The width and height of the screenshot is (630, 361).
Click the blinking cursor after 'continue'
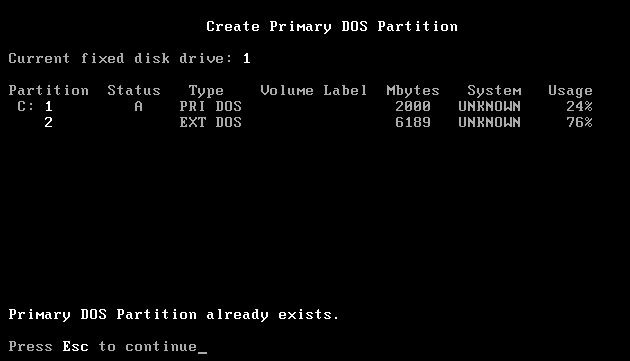[x=202, y=353]
